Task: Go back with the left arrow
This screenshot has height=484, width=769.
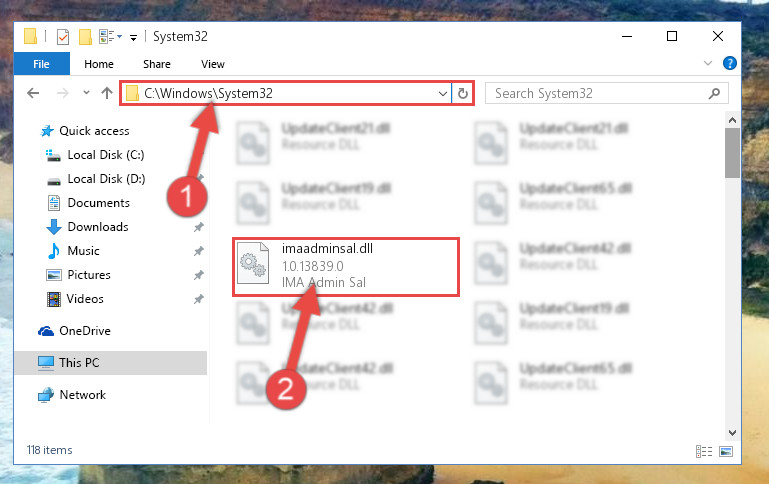Action: 33,93
